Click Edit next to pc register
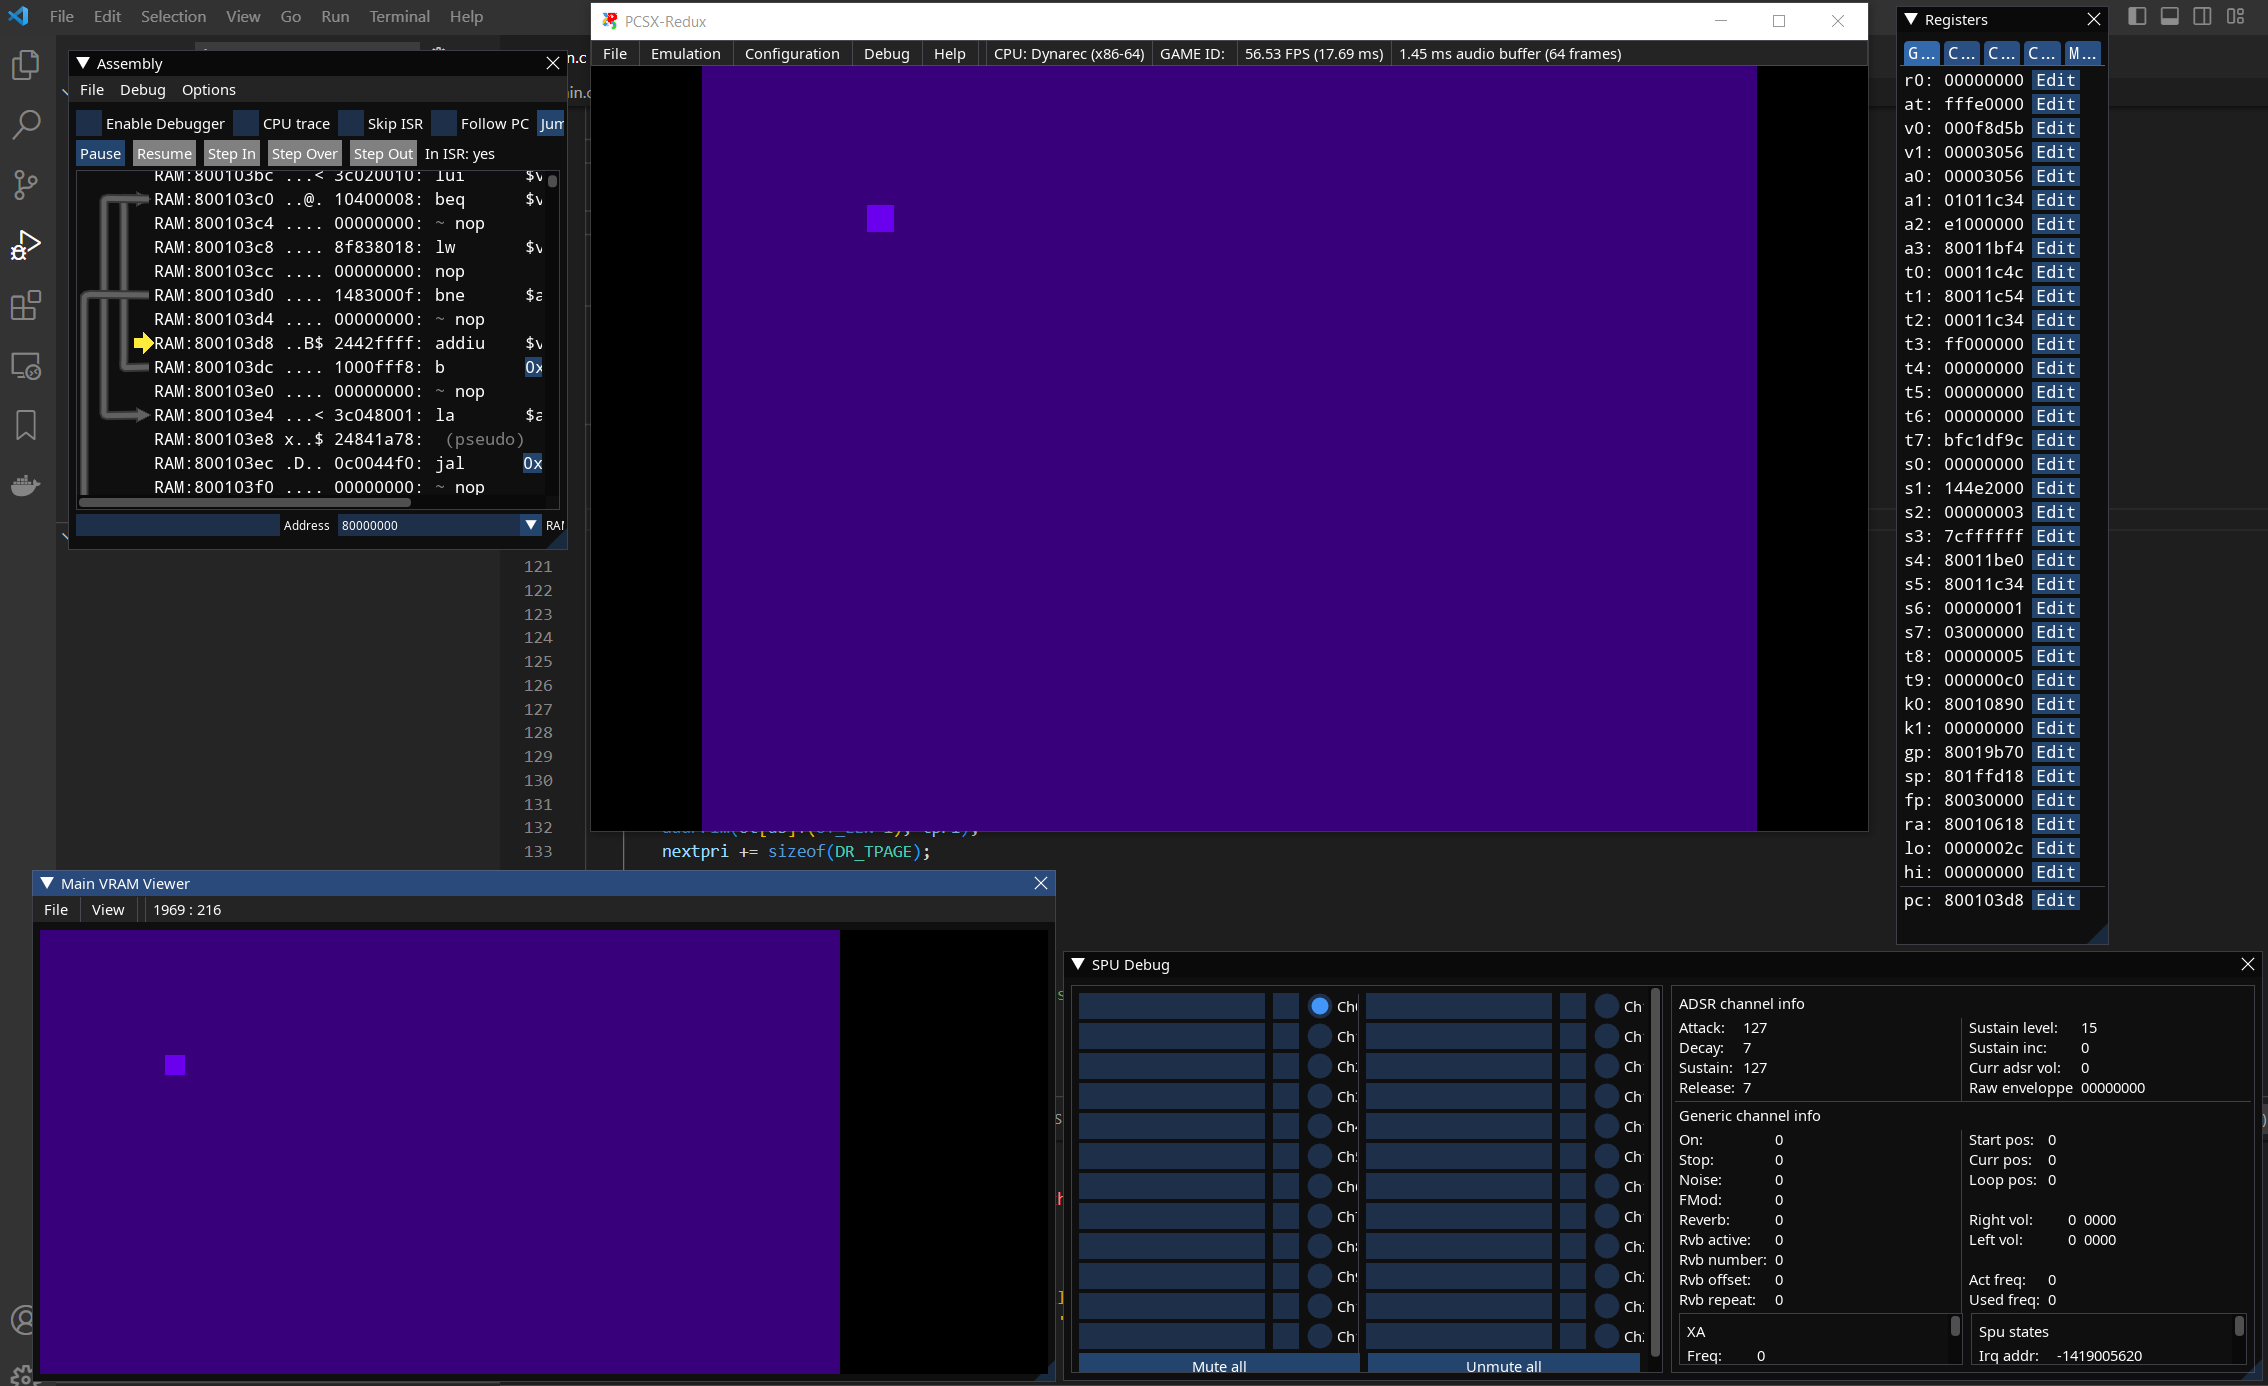2268x1386 pixels. click(2055, 900)
